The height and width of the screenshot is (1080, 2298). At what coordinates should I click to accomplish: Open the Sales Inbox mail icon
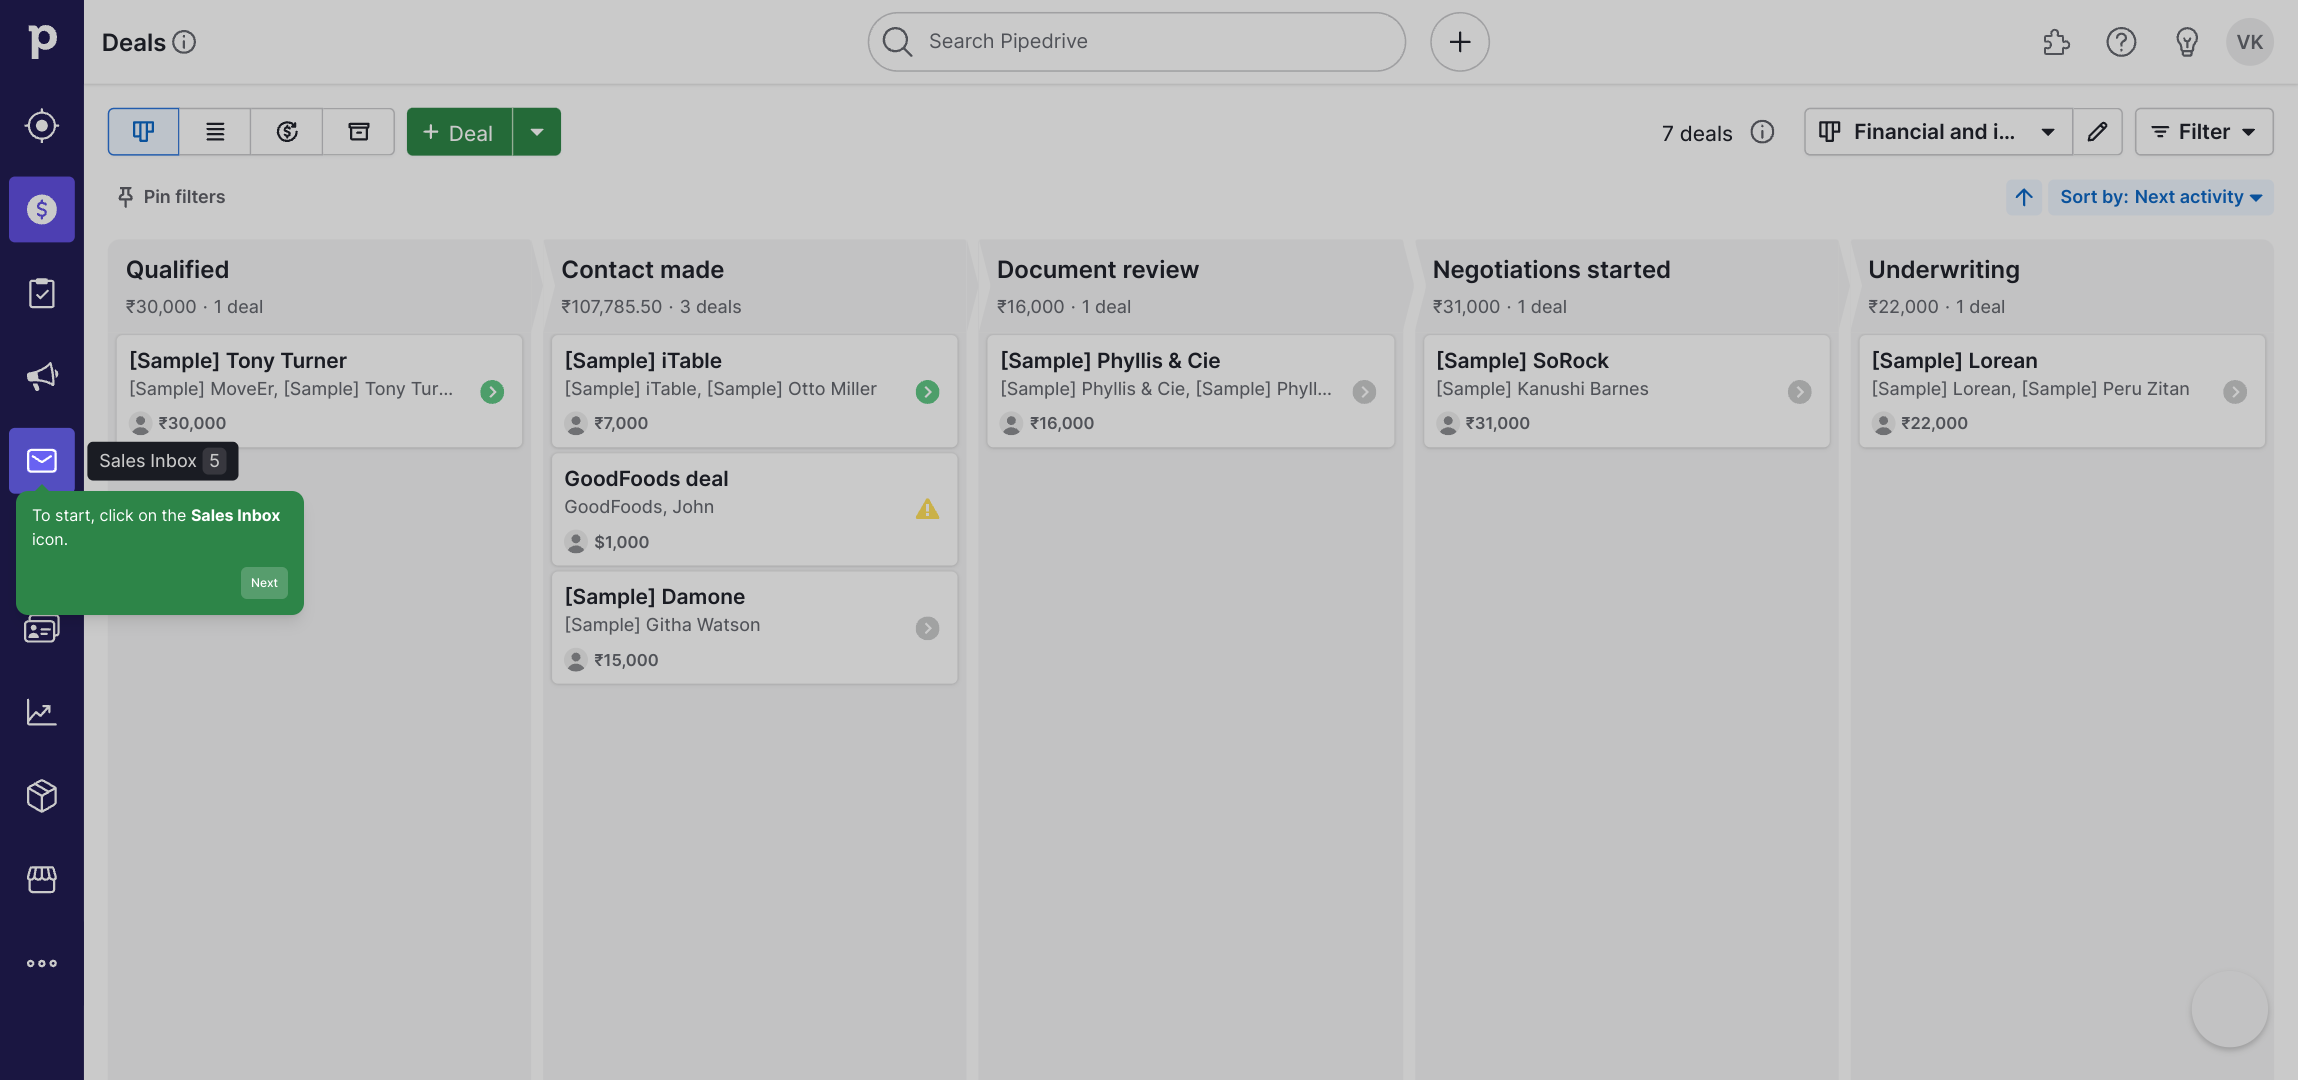pyautogui.click(x=42, y=460)
